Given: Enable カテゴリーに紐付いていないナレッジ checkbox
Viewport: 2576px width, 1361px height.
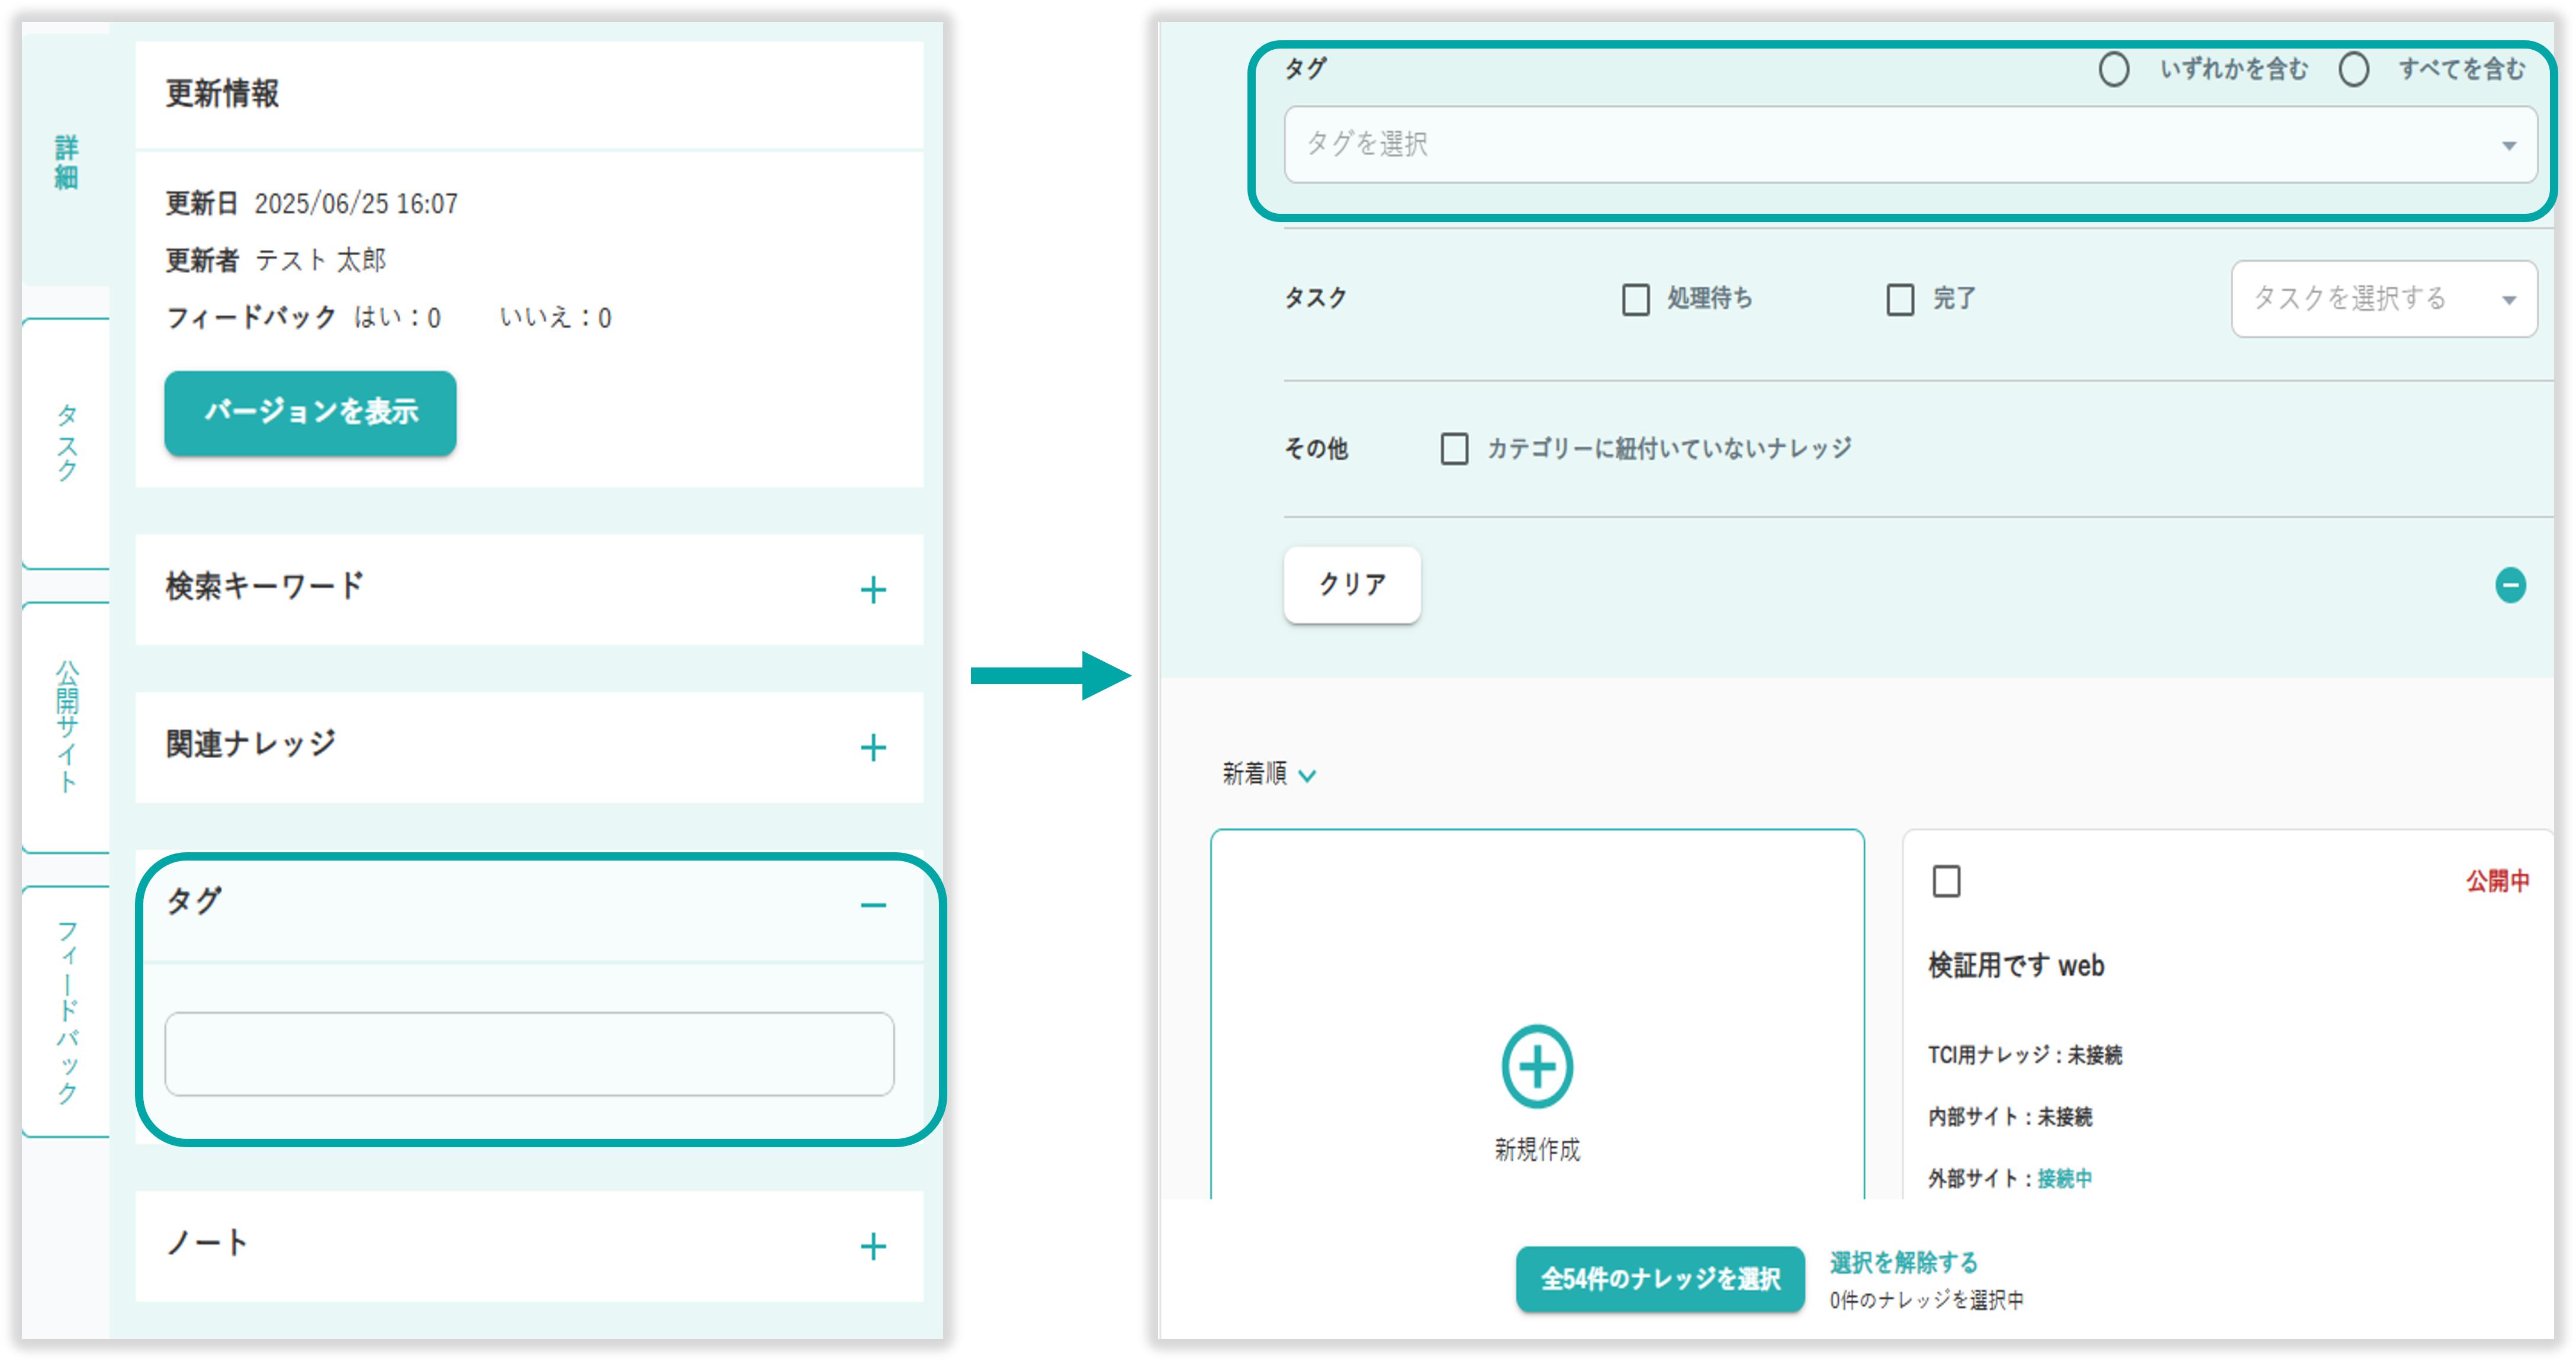Looking at the screenshot, I should tap(1454, 449).
